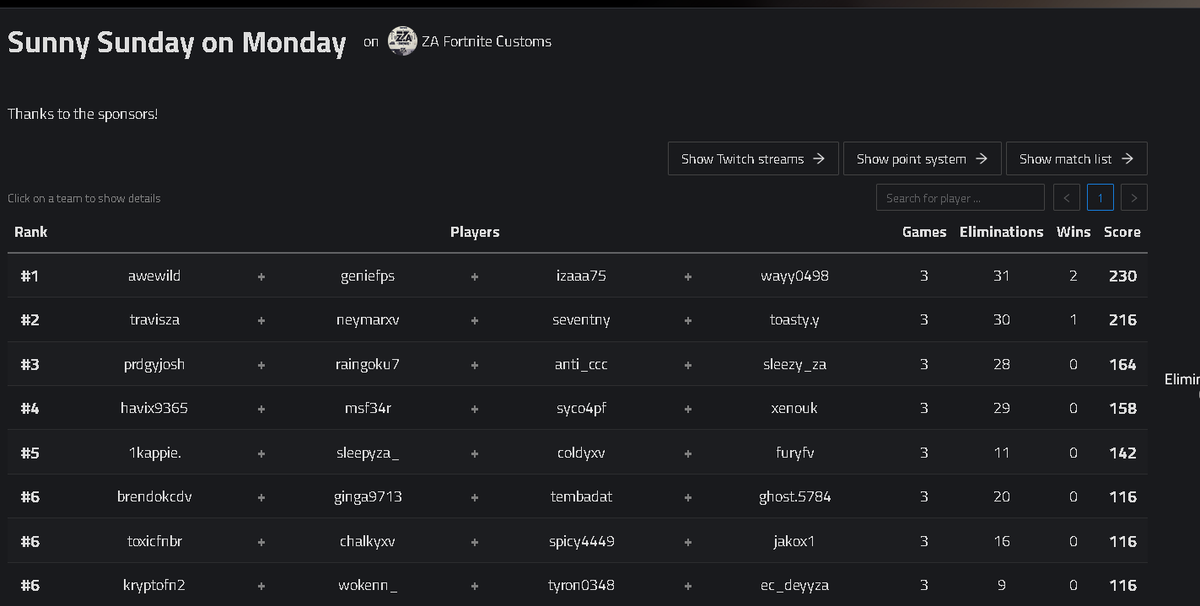Open the Show match list button
Image resolution: width=1200 pixels, height=606 pixels.
[x=1076, y=158]
